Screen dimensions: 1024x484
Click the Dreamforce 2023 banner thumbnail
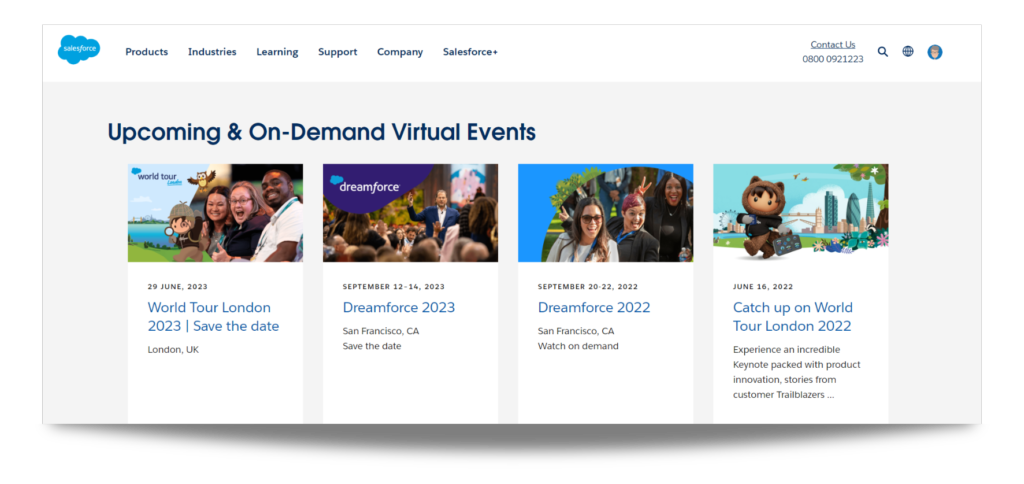pyautogui.click(x=410, y=213)
